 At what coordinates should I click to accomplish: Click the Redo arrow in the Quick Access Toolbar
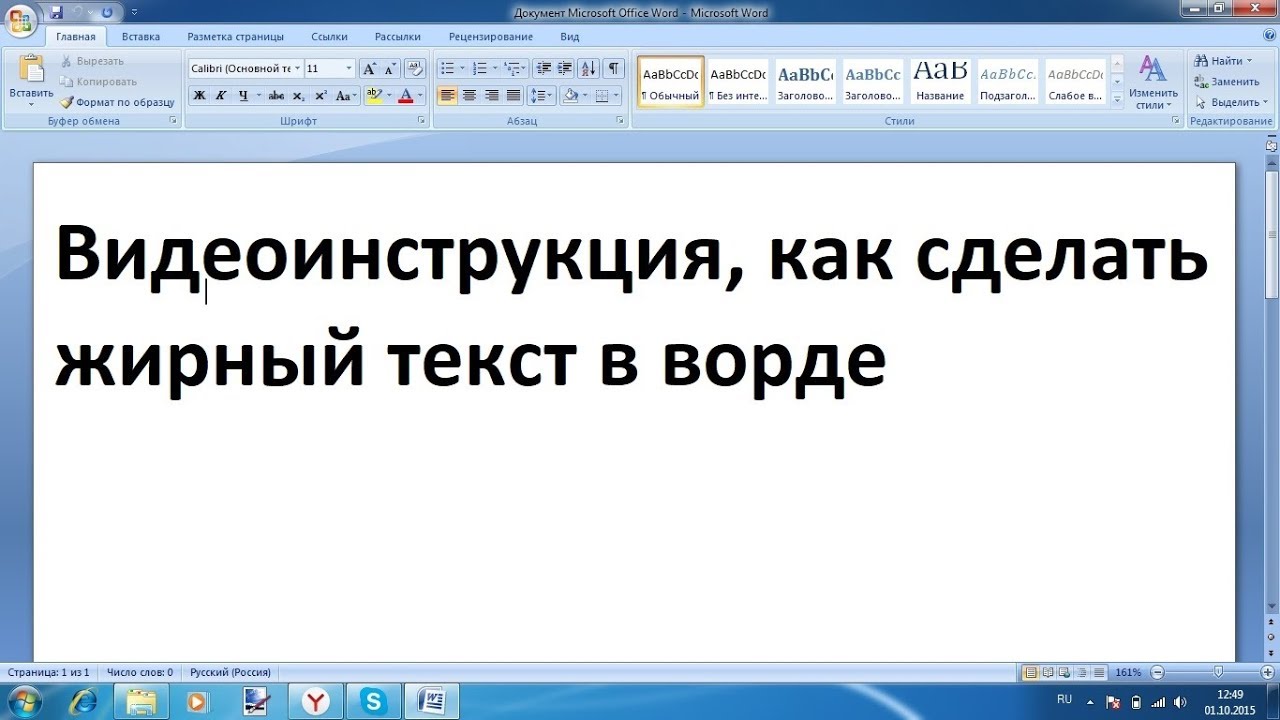coord(105,12)
